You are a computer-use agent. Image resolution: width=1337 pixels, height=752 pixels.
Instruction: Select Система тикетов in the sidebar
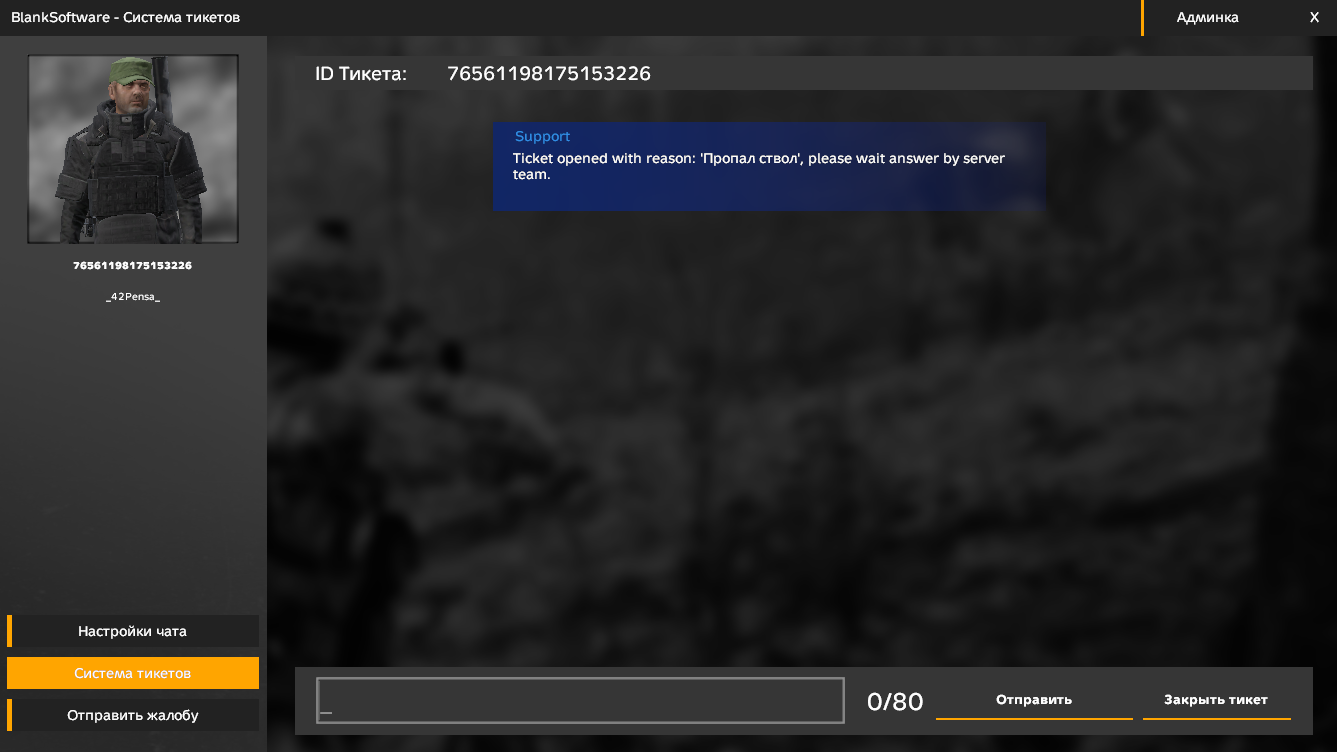pos(133,673)
